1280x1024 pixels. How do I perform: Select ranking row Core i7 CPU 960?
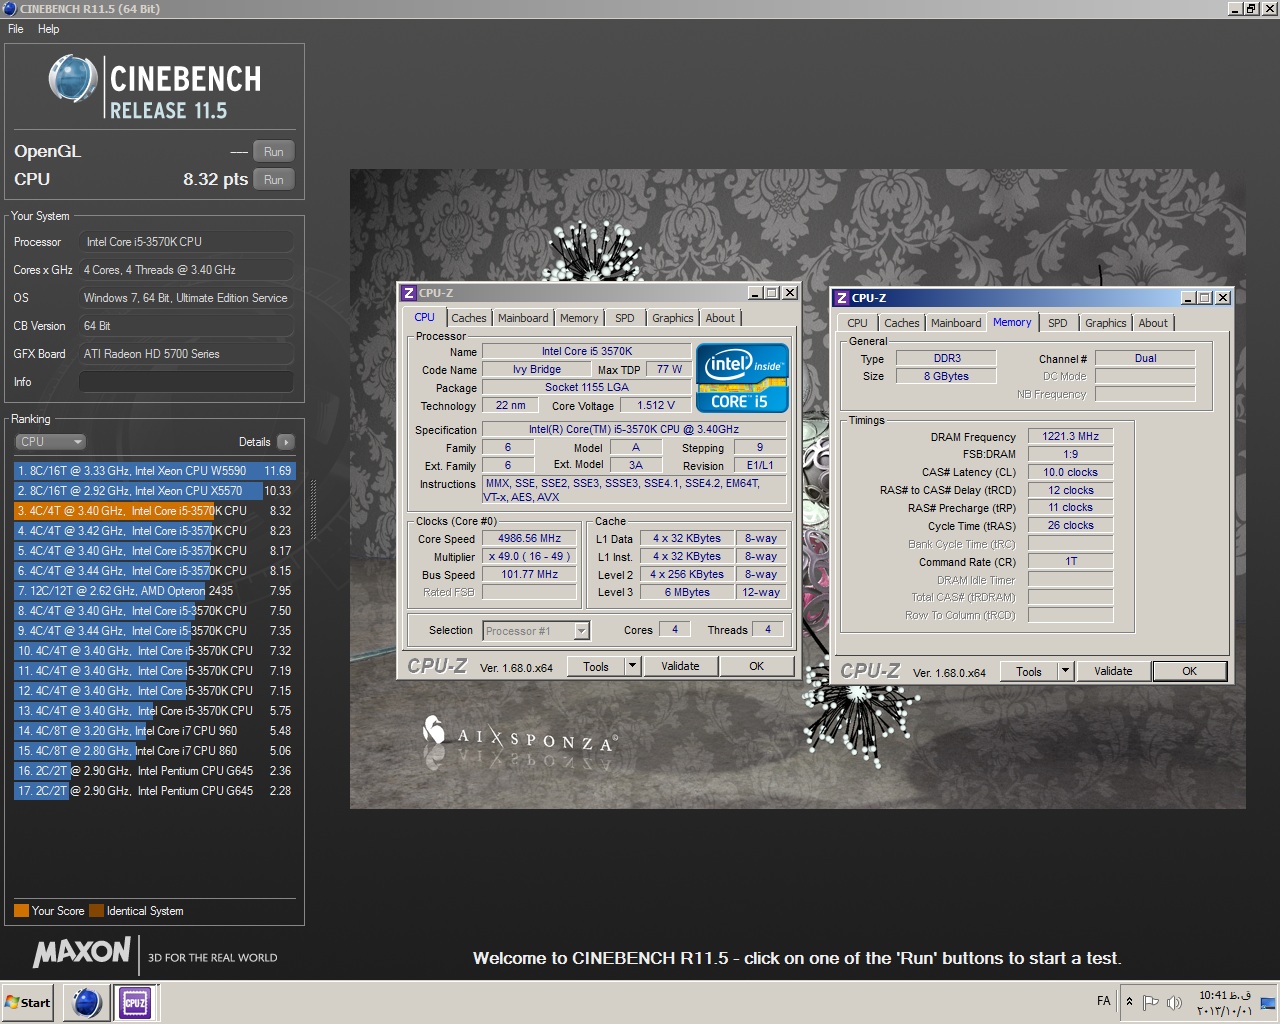point(155,731)
